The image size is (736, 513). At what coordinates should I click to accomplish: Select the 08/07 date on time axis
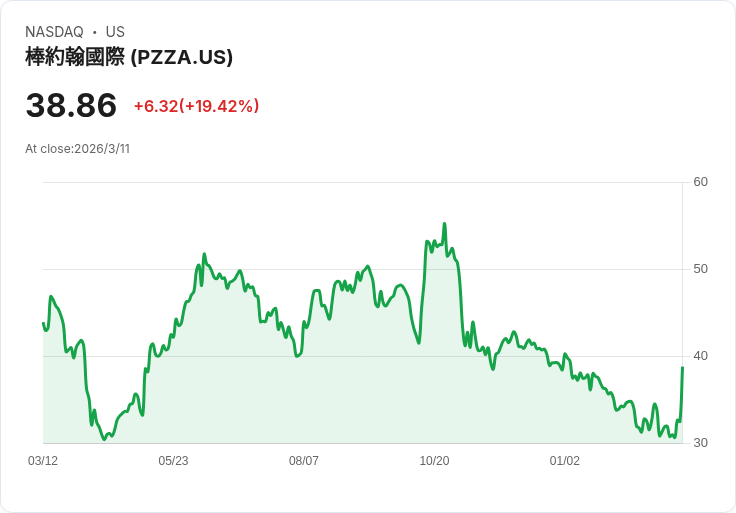click(x=304, y=461)
